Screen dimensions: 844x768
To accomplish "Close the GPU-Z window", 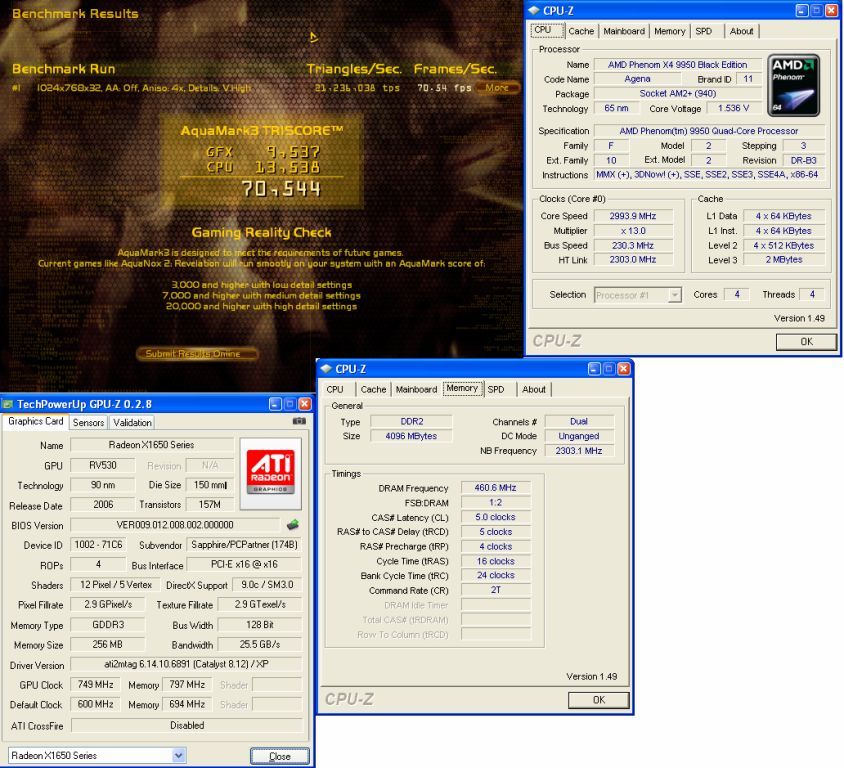I will pos(305,404).
